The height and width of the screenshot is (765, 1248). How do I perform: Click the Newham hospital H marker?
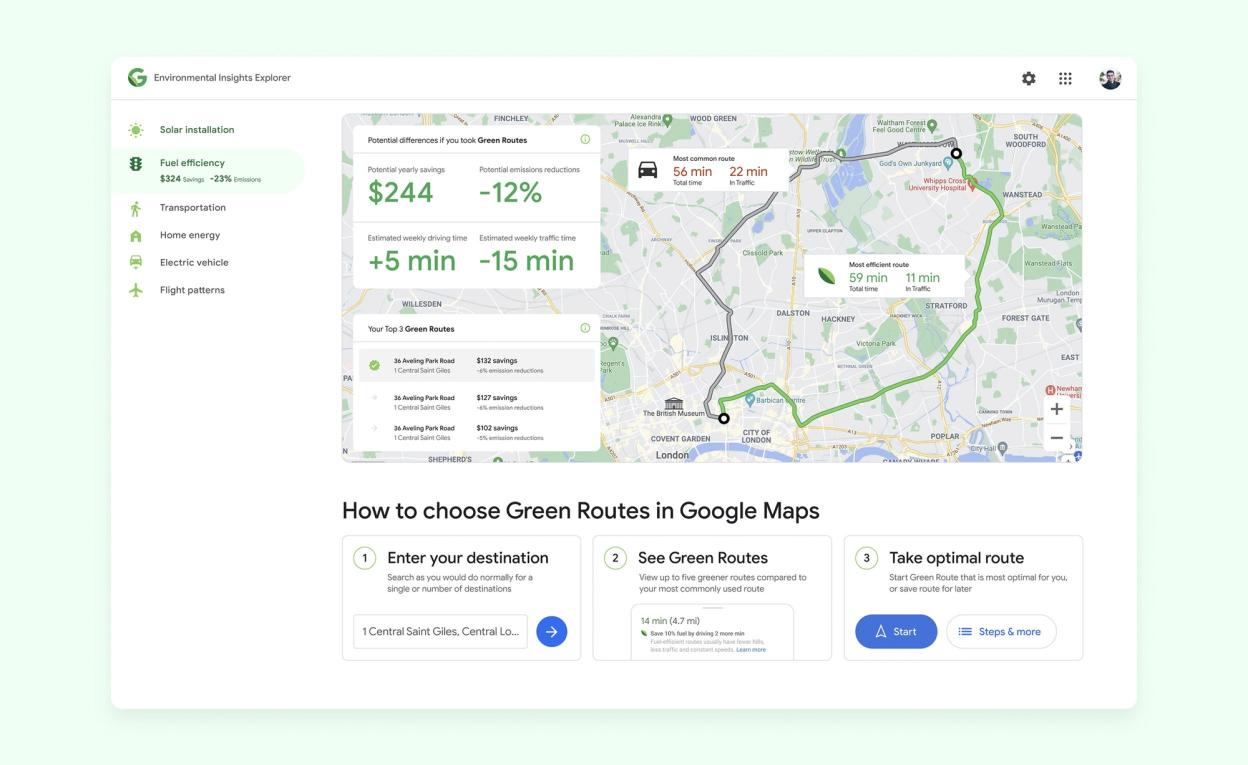coord(1050,390)
